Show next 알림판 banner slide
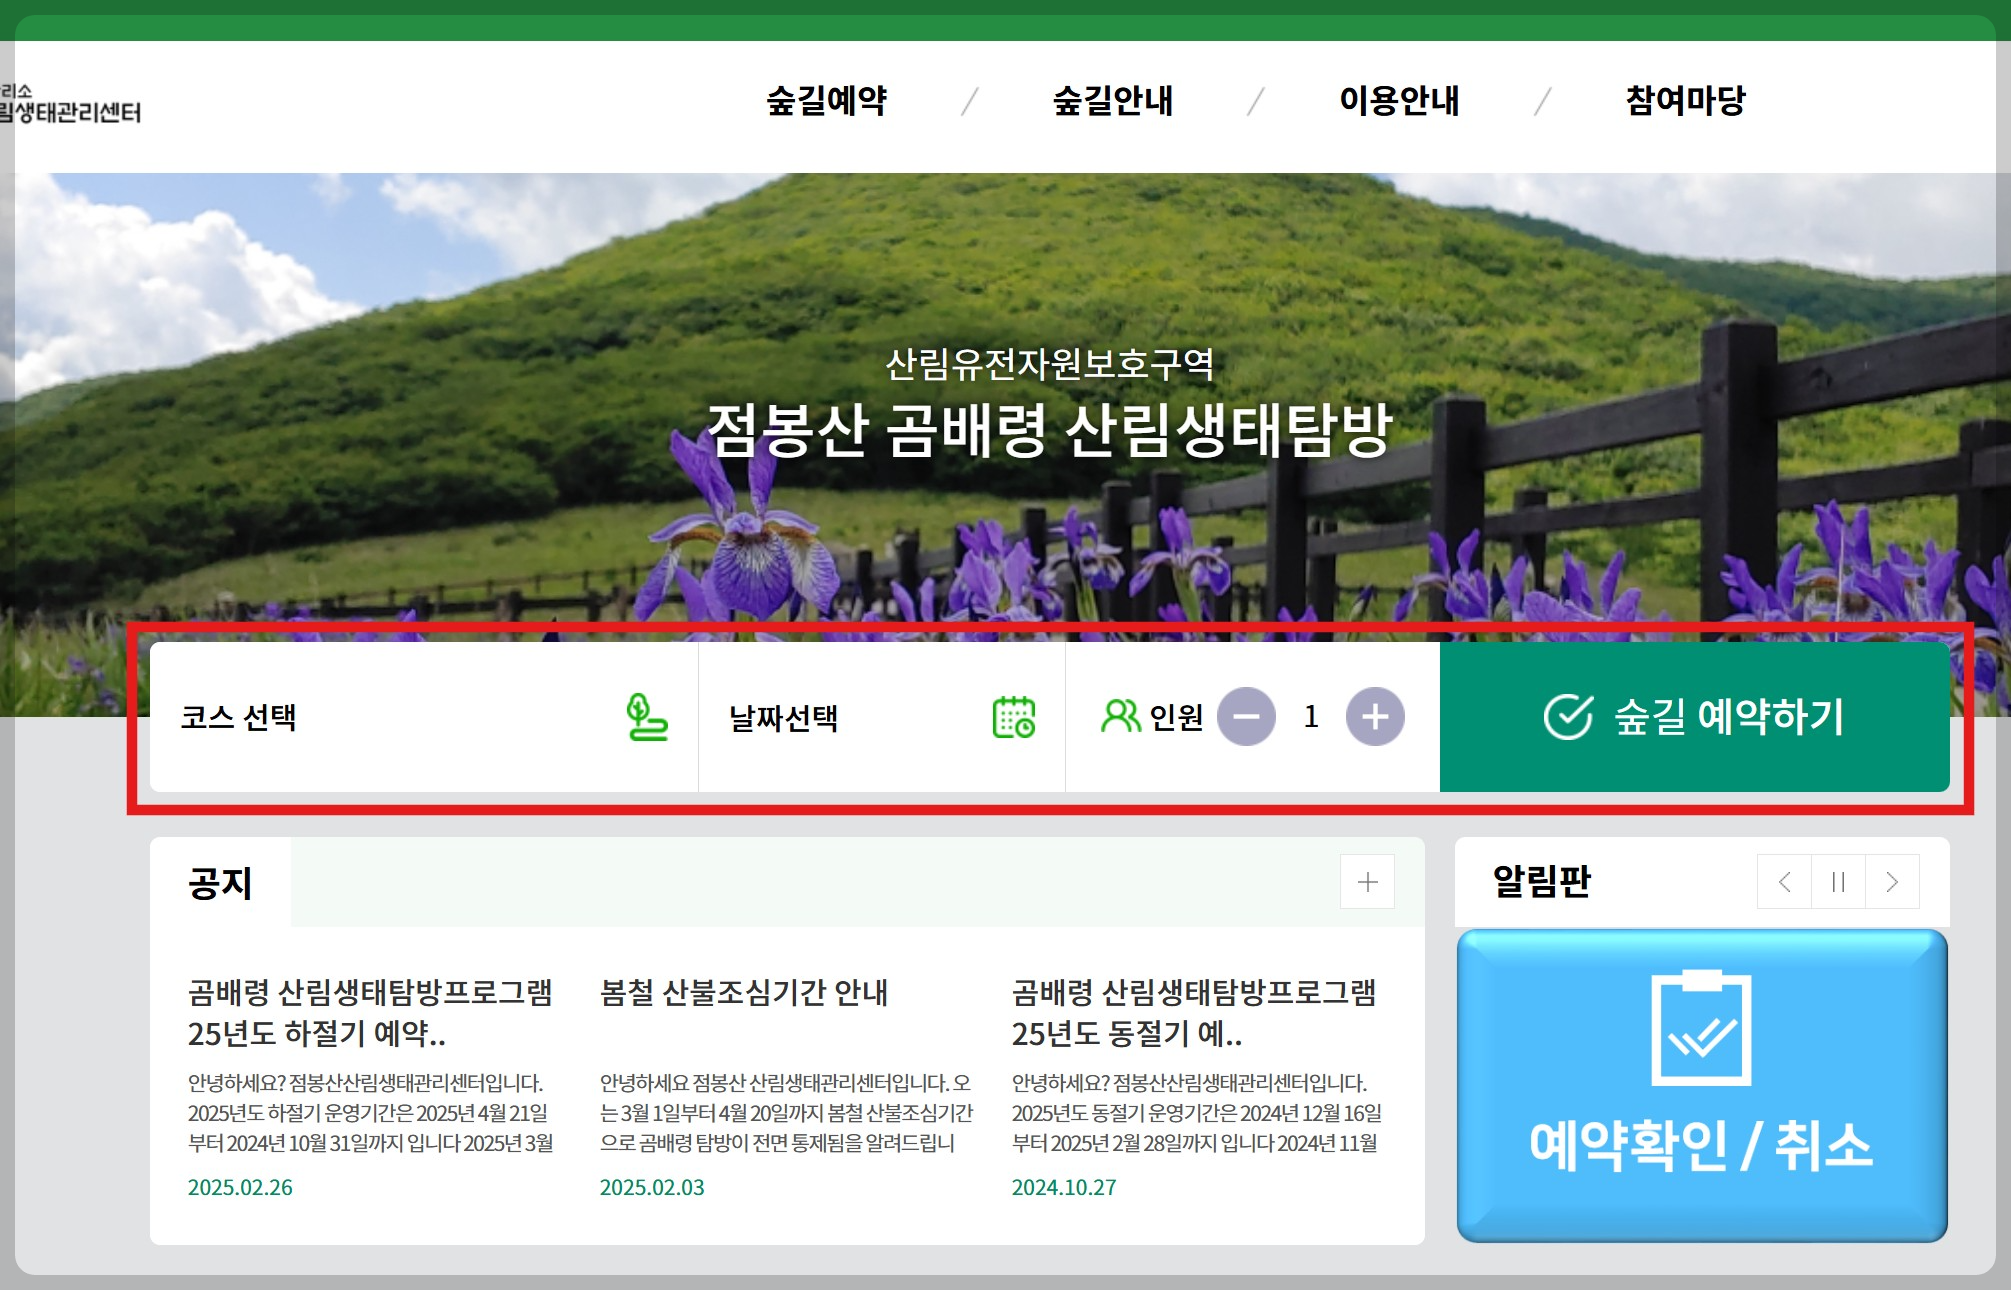Image resolution: width=2011 pixels, height=1290 pixels. click(1892, 882)
